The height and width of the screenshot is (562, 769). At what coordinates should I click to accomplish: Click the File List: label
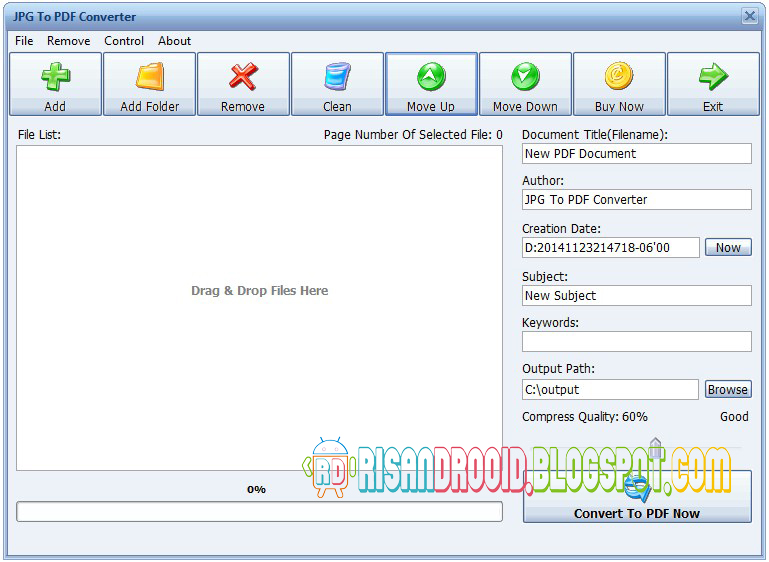pyautogui.click(x=39, y=135)
